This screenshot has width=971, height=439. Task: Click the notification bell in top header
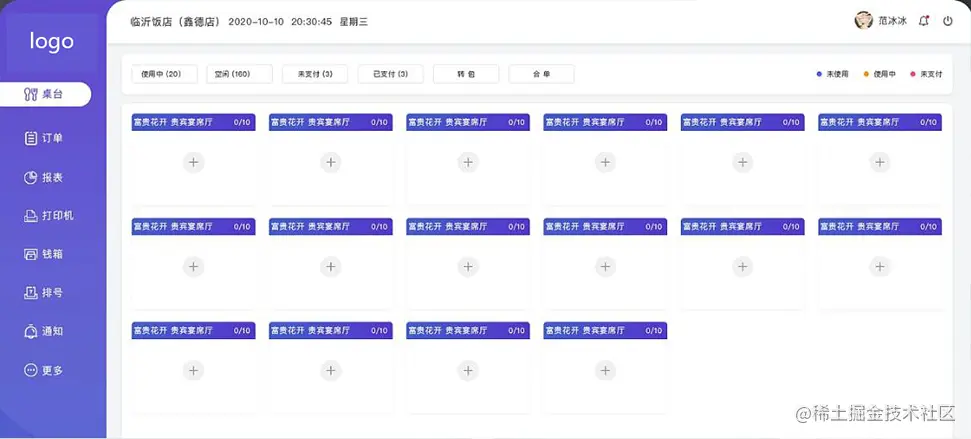click(x=923, y=20)
